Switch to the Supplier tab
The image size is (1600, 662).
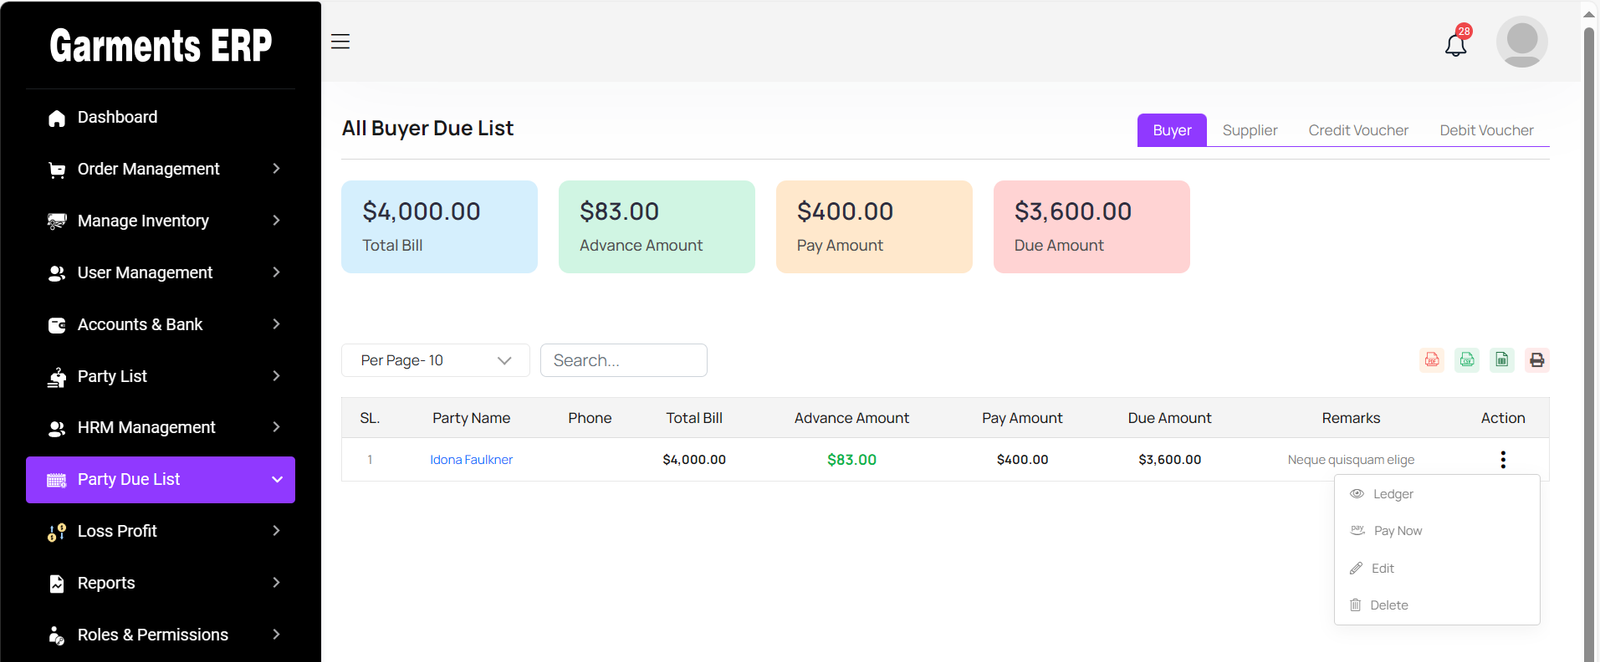[x=1249, y=131]
